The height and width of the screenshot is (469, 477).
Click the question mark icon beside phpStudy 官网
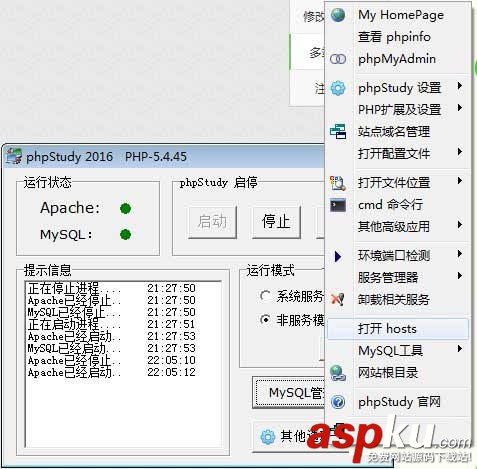click(x=338, y=402)
